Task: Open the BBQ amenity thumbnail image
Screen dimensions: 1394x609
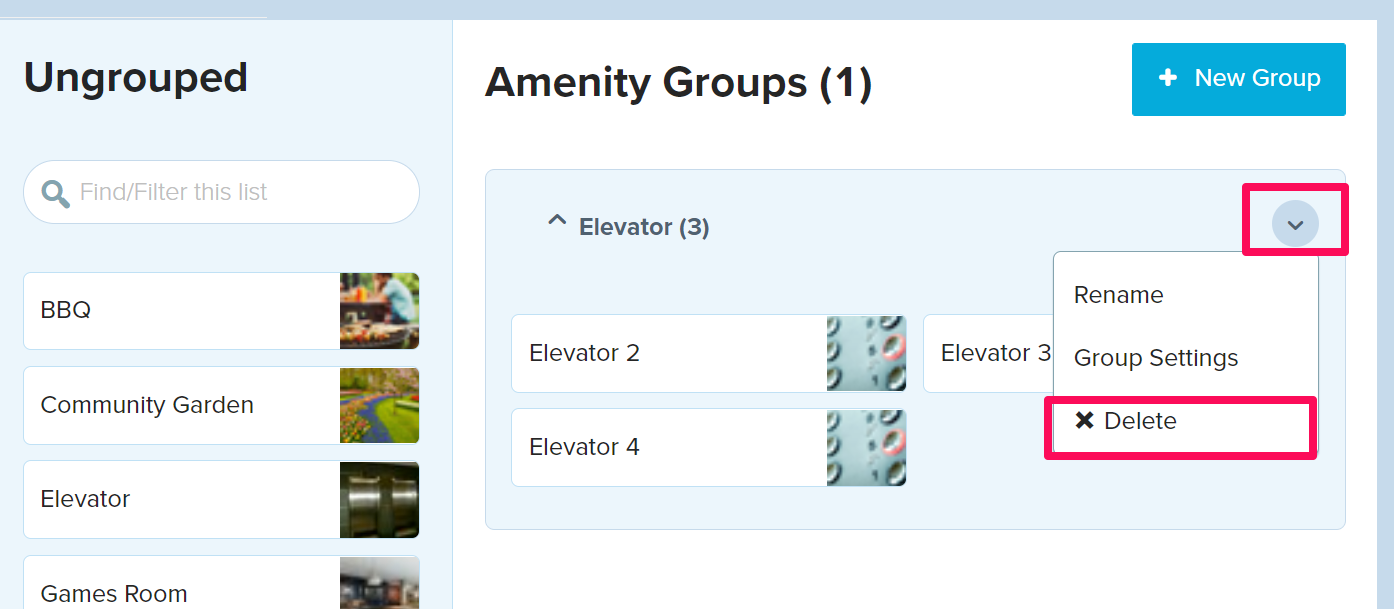Action: [379, 311]
